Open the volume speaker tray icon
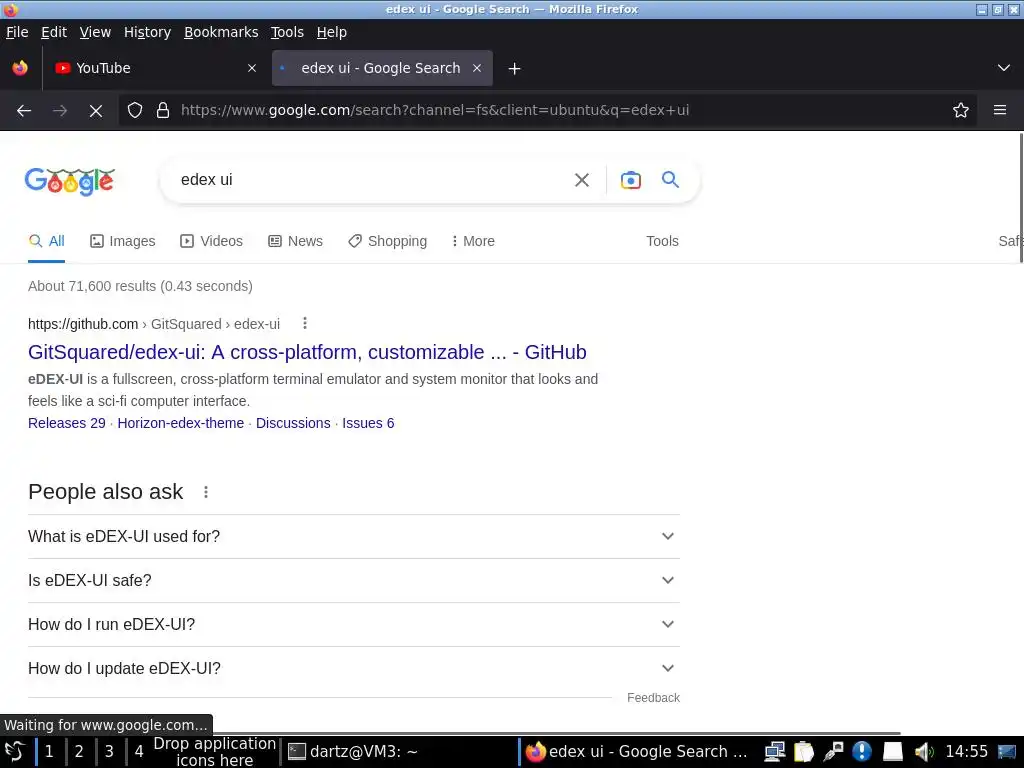Viewport: 1024px width, 768px height. (x=923, y=752)
